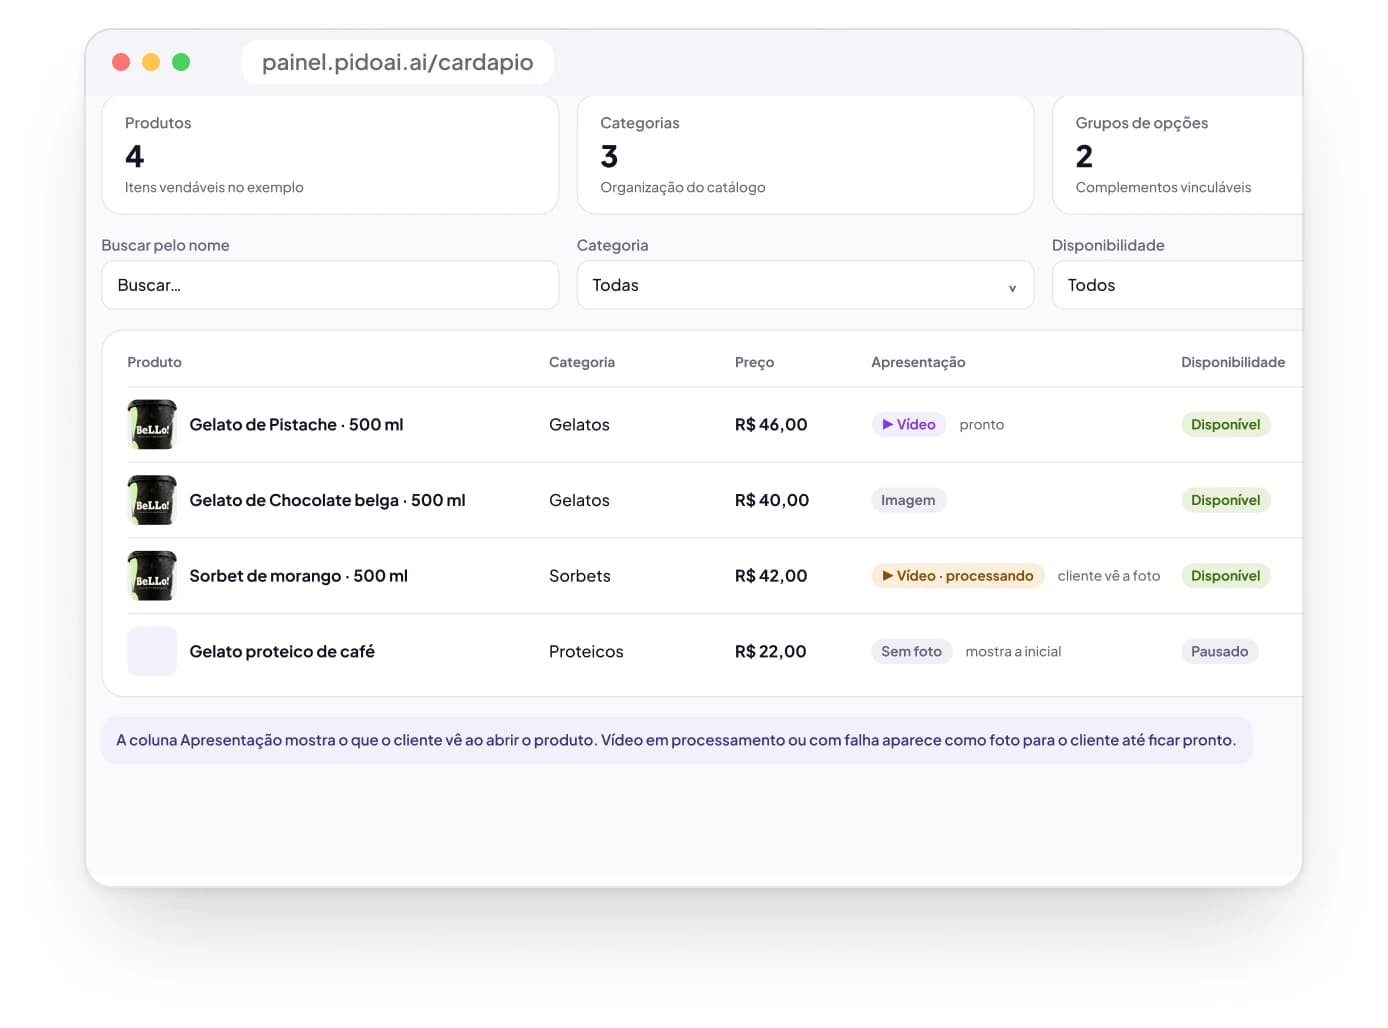1388x1028 pixels.
Task: Click the 'mostra a inicial' note
Action: 1013,652
